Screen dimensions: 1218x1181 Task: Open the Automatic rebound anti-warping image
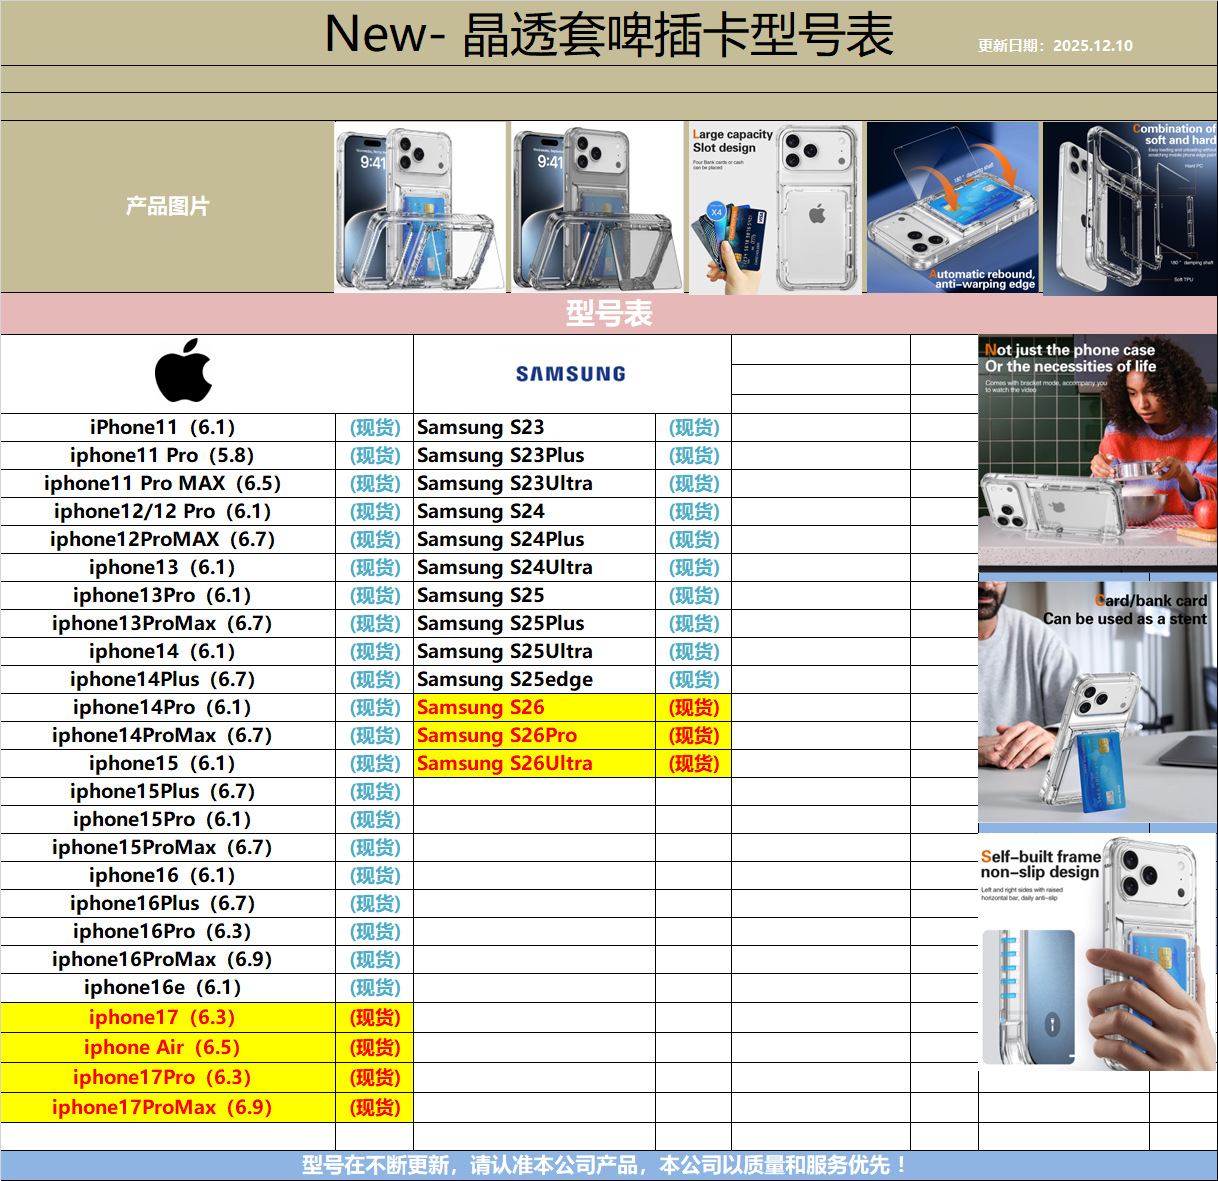(x=953, y=208)
